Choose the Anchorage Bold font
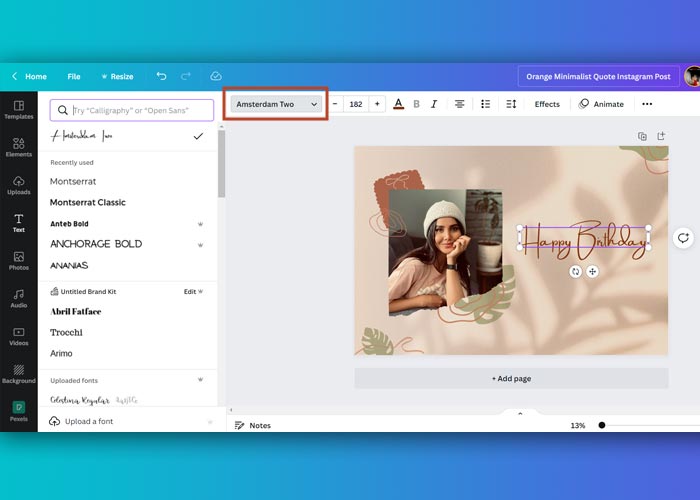 (96, 244)
